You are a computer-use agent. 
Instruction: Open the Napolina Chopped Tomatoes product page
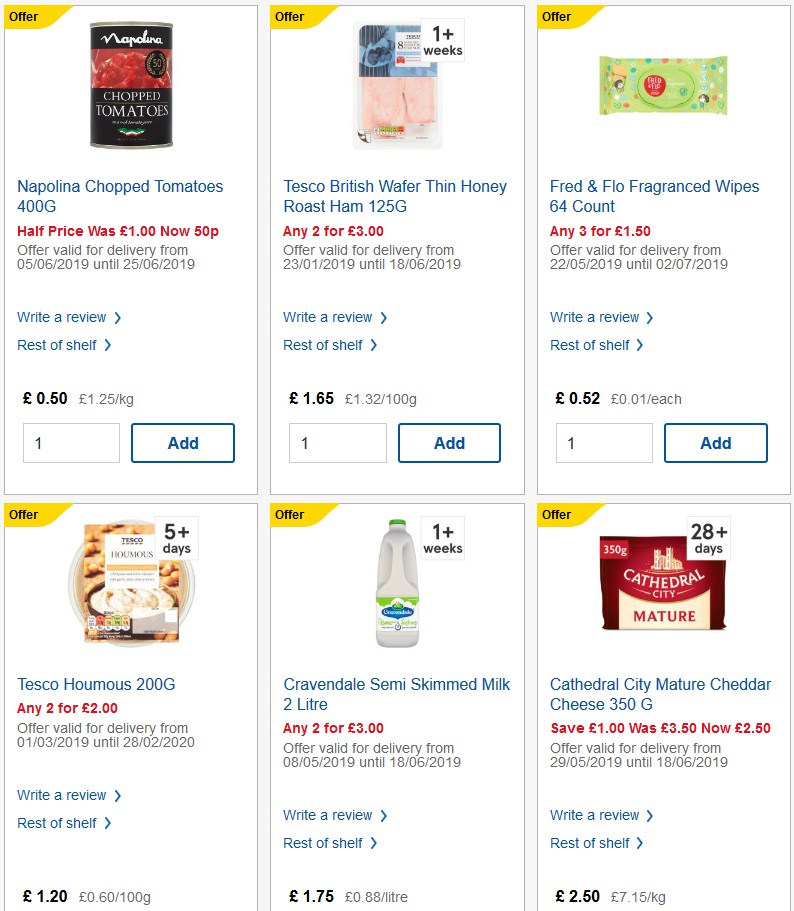coord(120,196)
